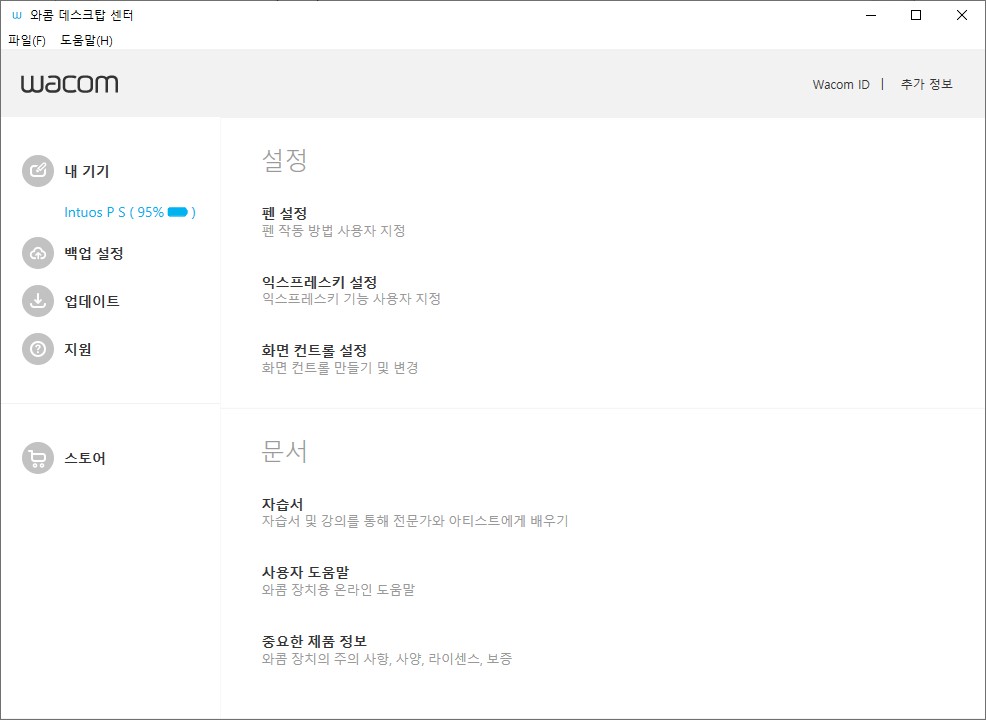Image resolution: width=986 pixels, height=720 pixels.
Task: Click the 백업 설정 cloud upload icon
Action: point(38,253)
